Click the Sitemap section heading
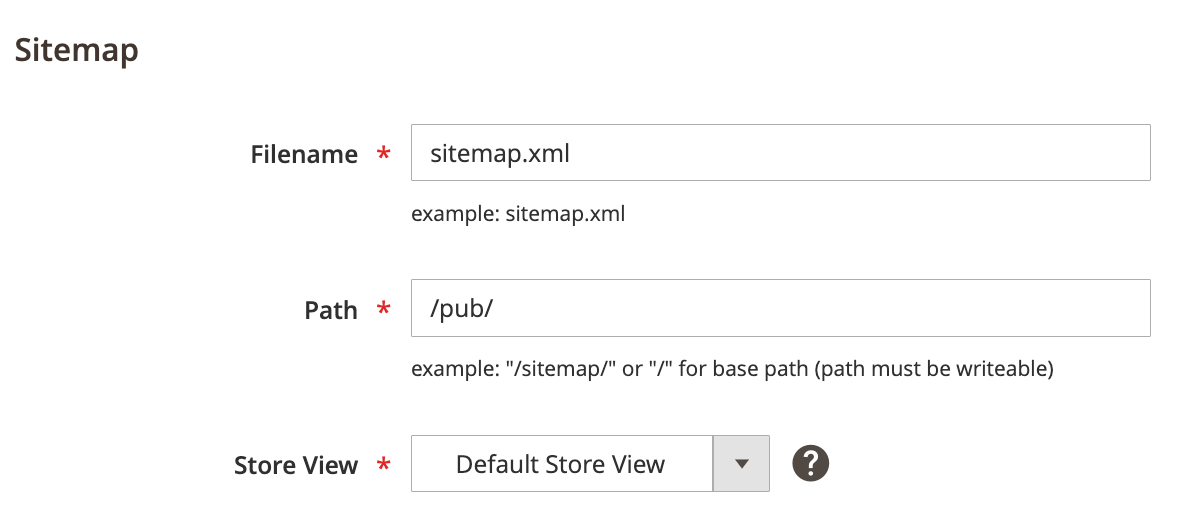The height and width of the screenshot is (531, 1196). pyautogui.click(x=77, y=50)
